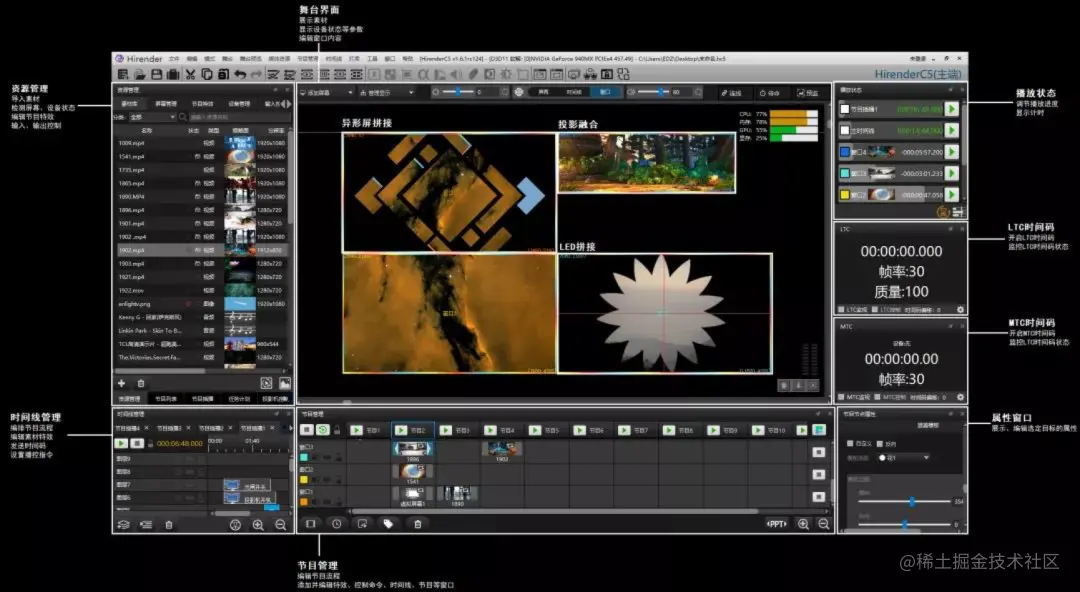Screen dimensions: 1080x592
Task: Open the 工具 menu
Action: [372, 59]
